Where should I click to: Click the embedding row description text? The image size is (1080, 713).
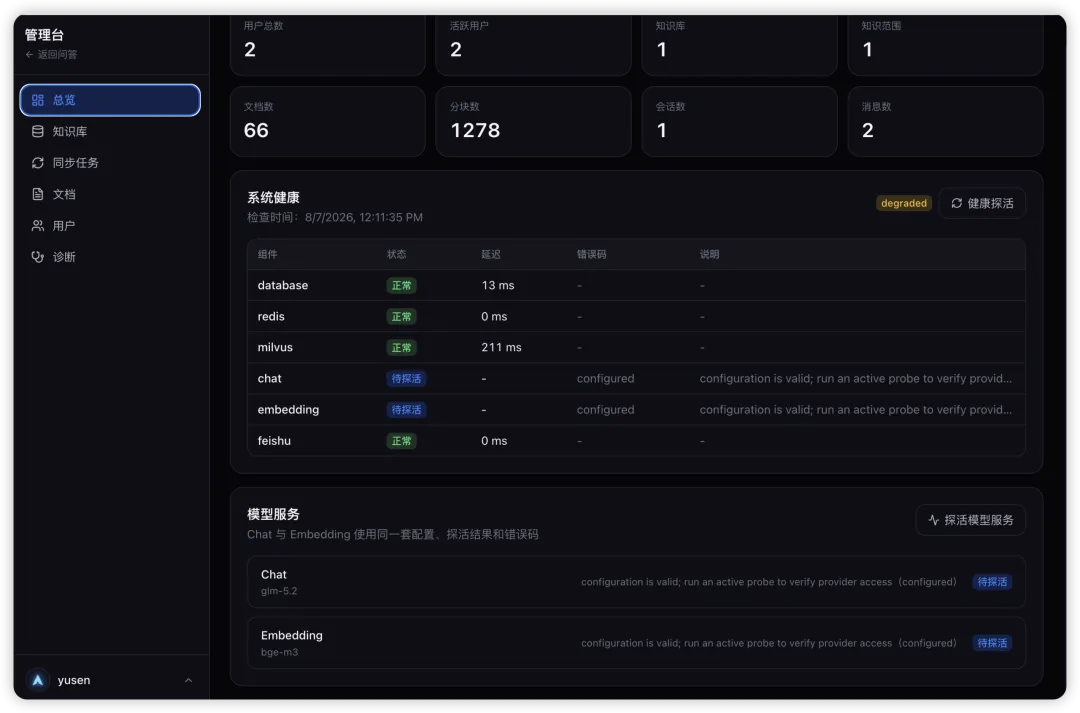pyautogui.click(x=855, y=409)
